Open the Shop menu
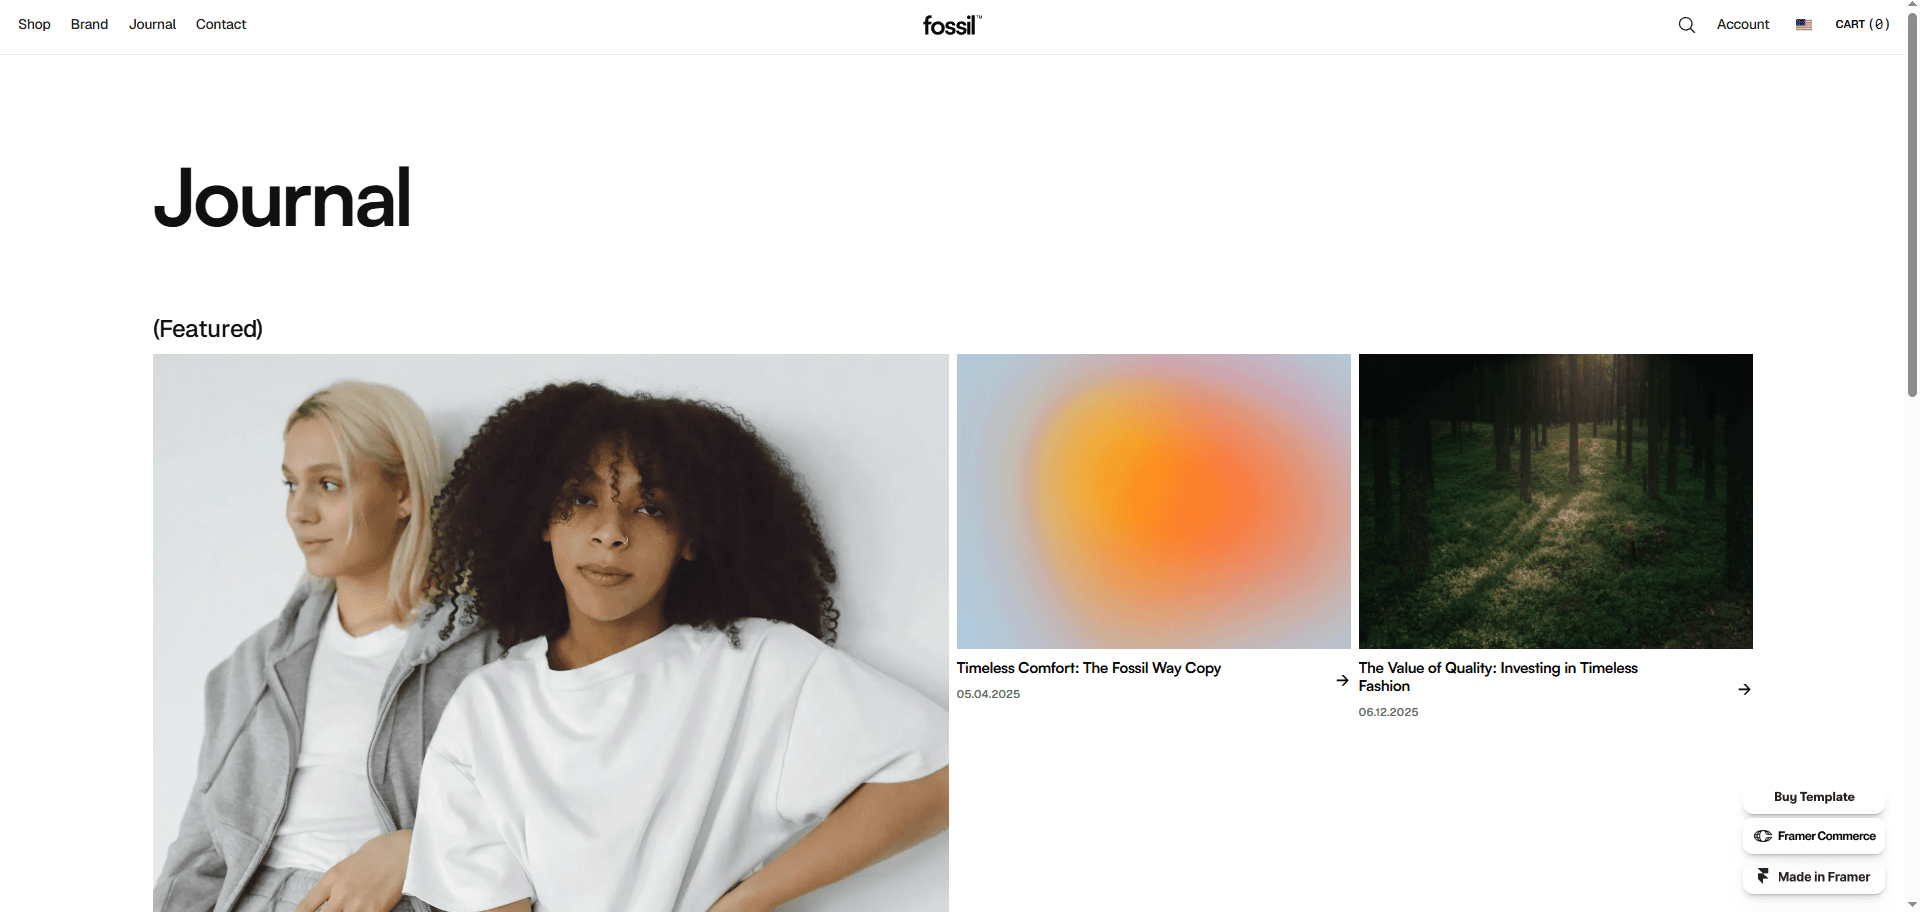Image resolution: width=1920 pixels, height=912 pixels. [x=34, y=24]
